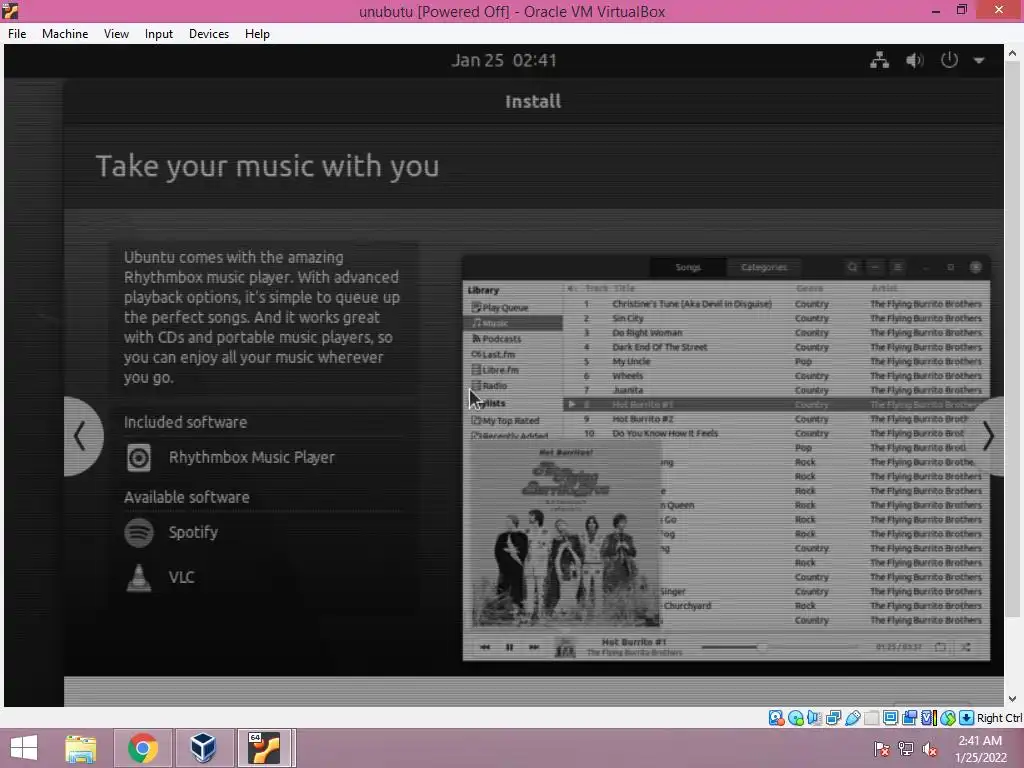The image size is (1024, 768).
Task: Open VirtualBox Manager from the taskbar
Action: [x=203, y=748]
